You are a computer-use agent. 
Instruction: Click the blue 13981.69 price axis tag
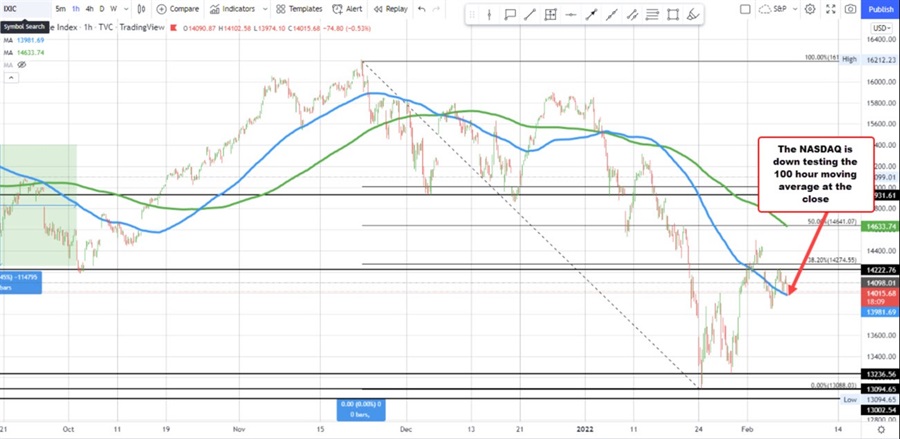click(880, 312)
